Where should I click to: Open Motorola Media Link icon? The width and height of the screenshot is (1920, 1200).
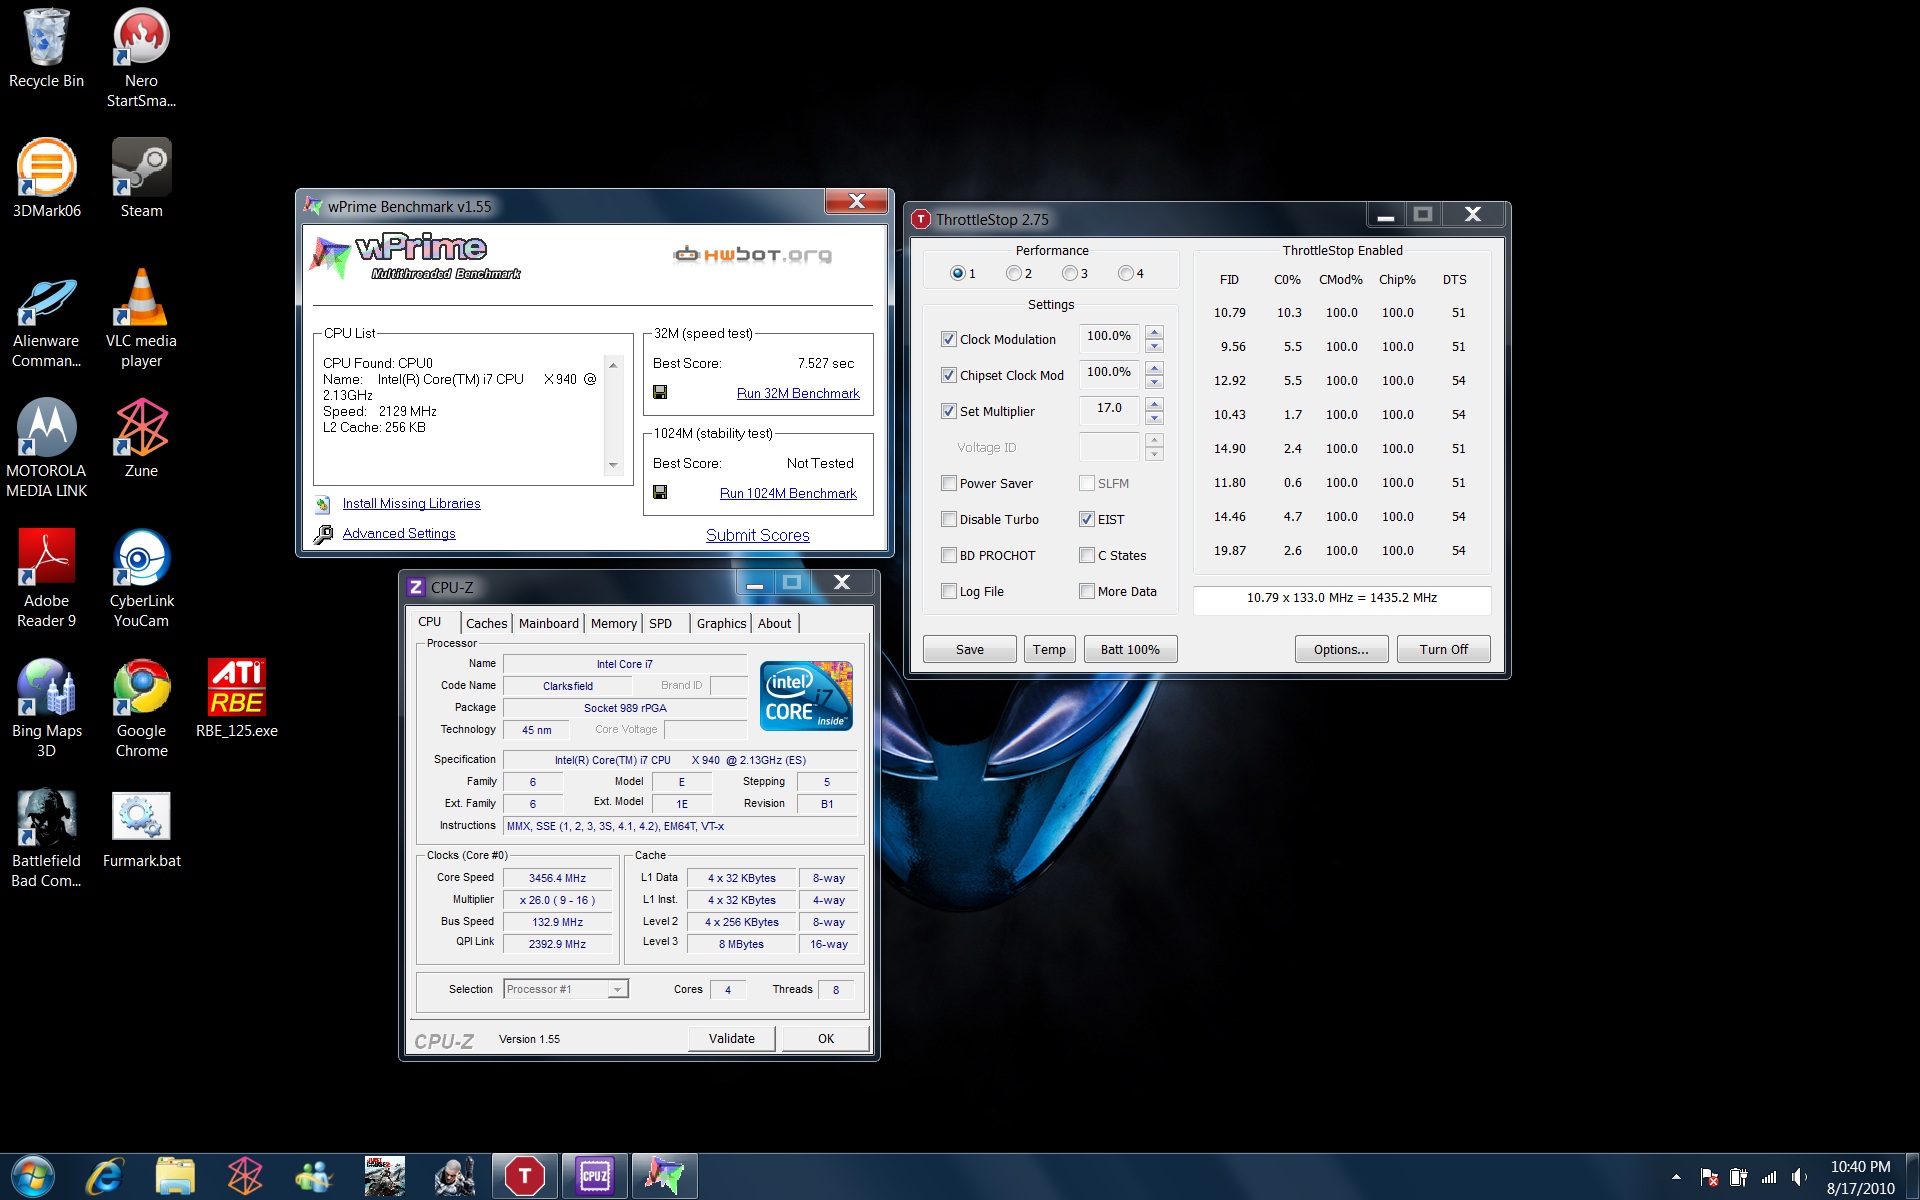pos(46,448)
